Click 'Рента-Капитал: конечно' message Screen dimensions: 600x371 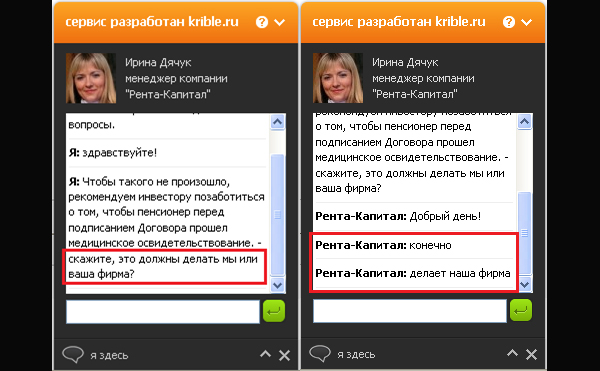[x=383, y=245]
